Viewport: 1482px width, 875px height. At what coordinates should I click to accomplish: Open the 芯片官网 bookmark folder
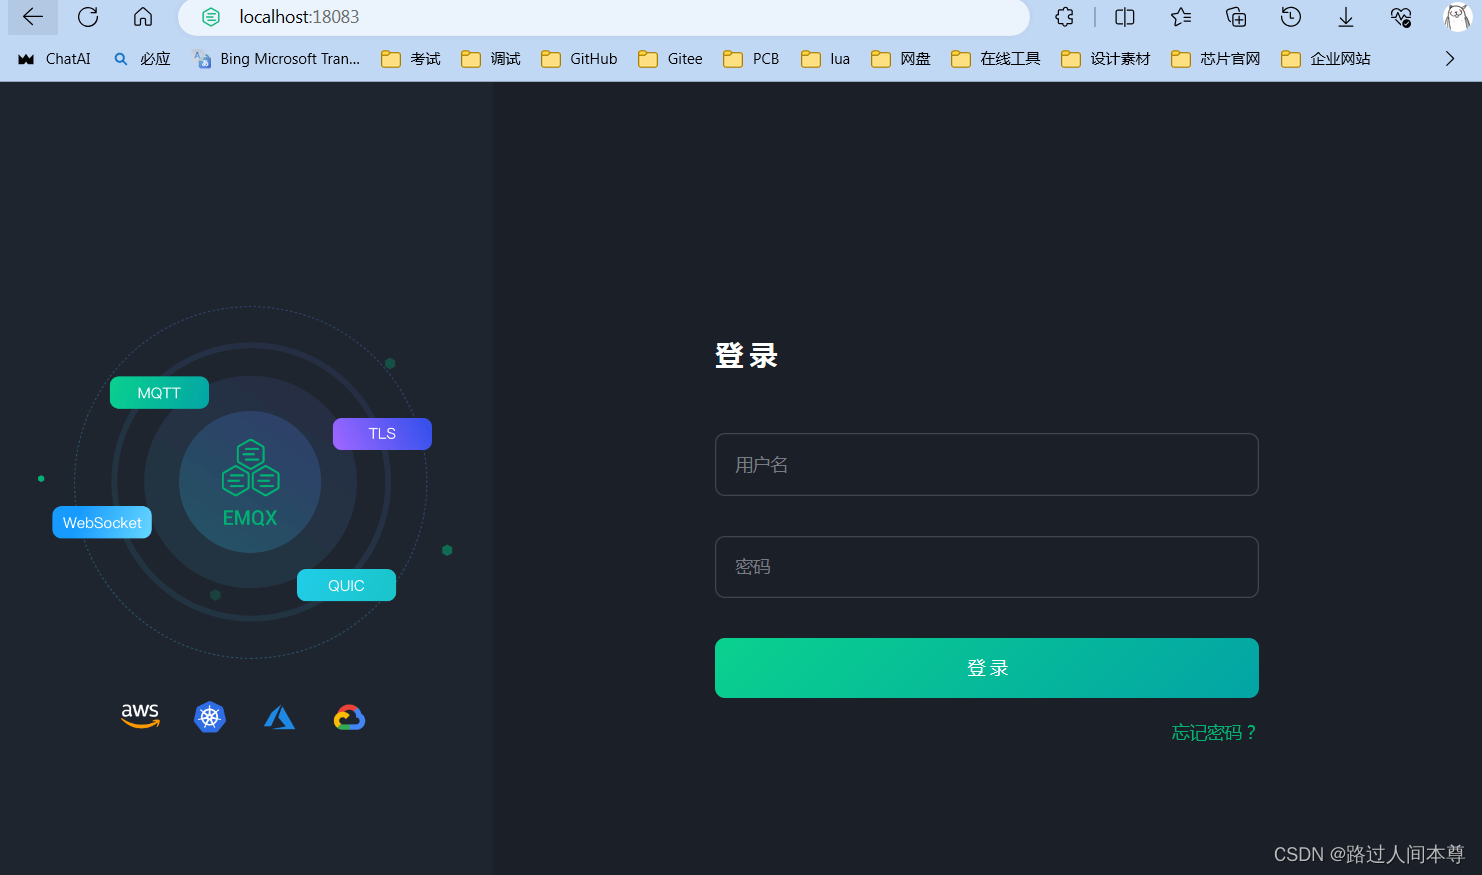pos(1216,59)
